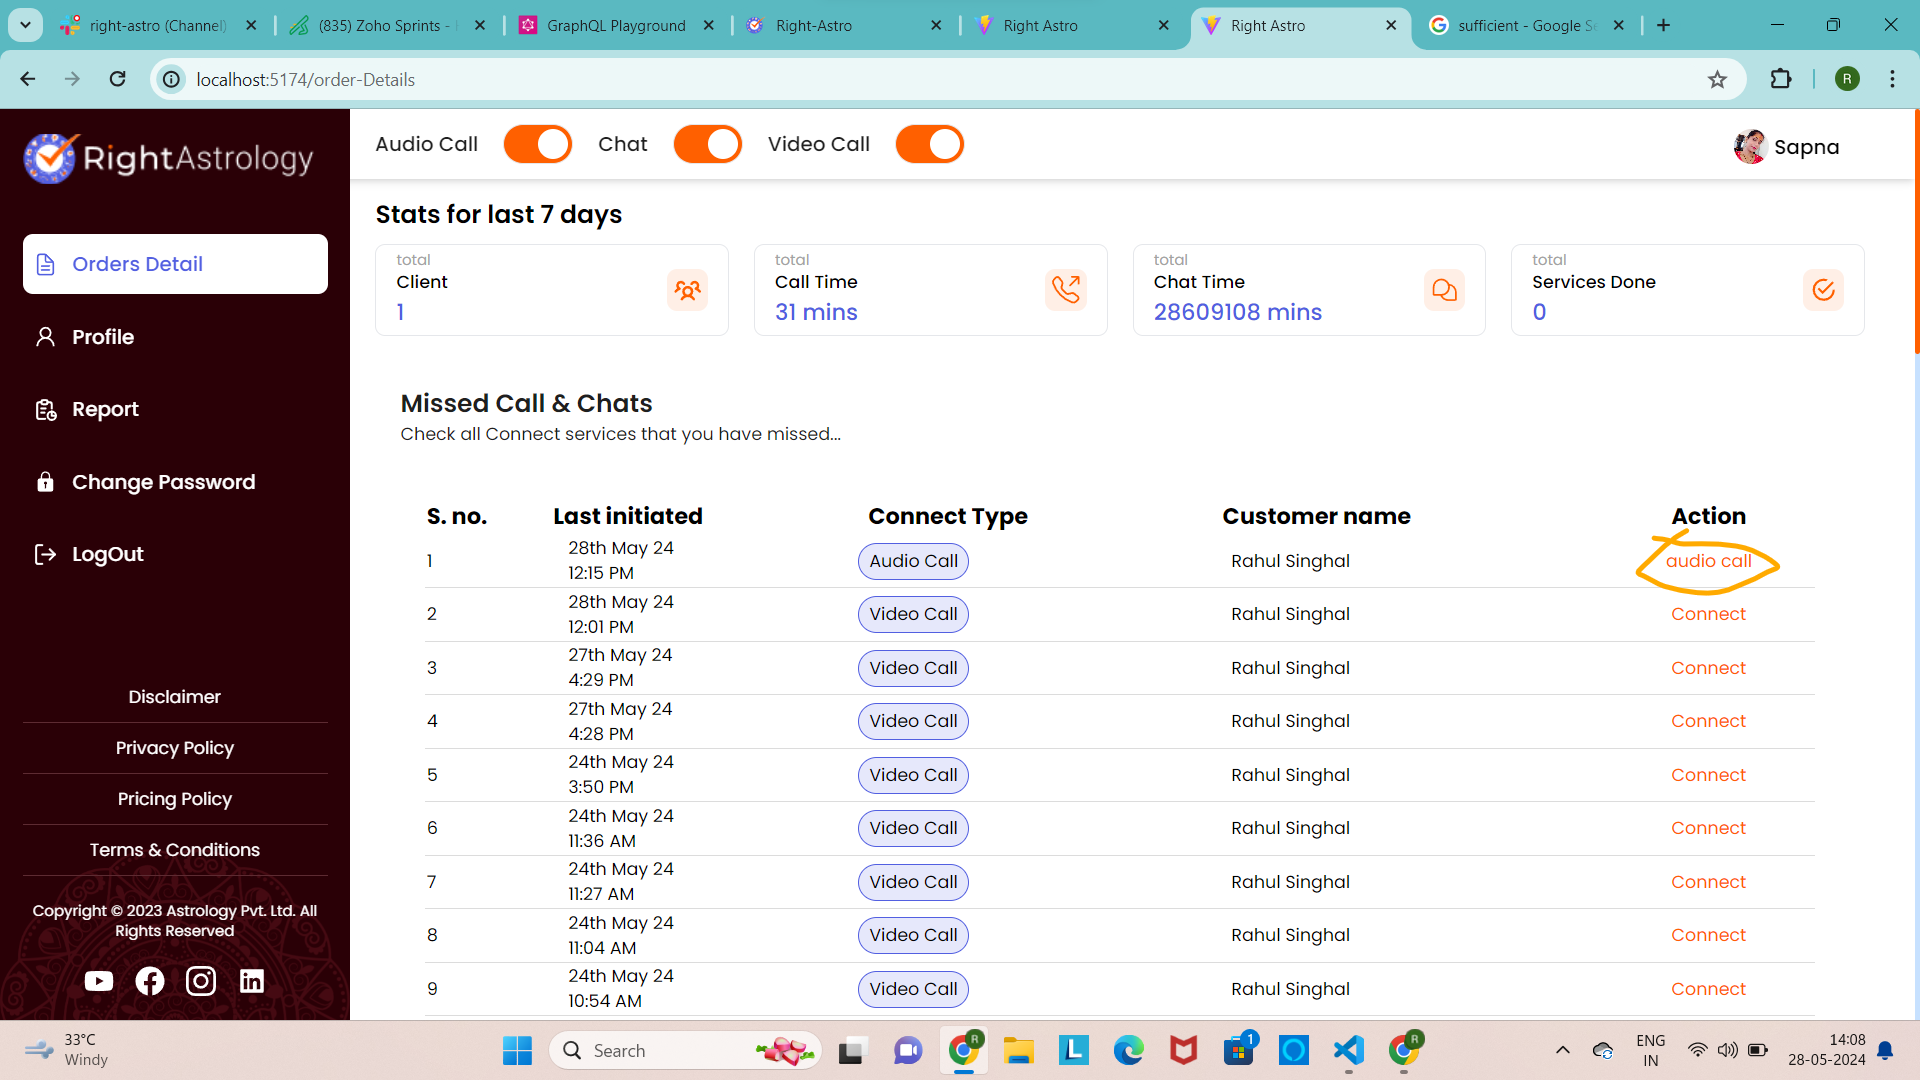Bookmark page with star icon
Image resolution: width=1920 pixels, height=1080 pixels.
click(x=1717, y=80)
